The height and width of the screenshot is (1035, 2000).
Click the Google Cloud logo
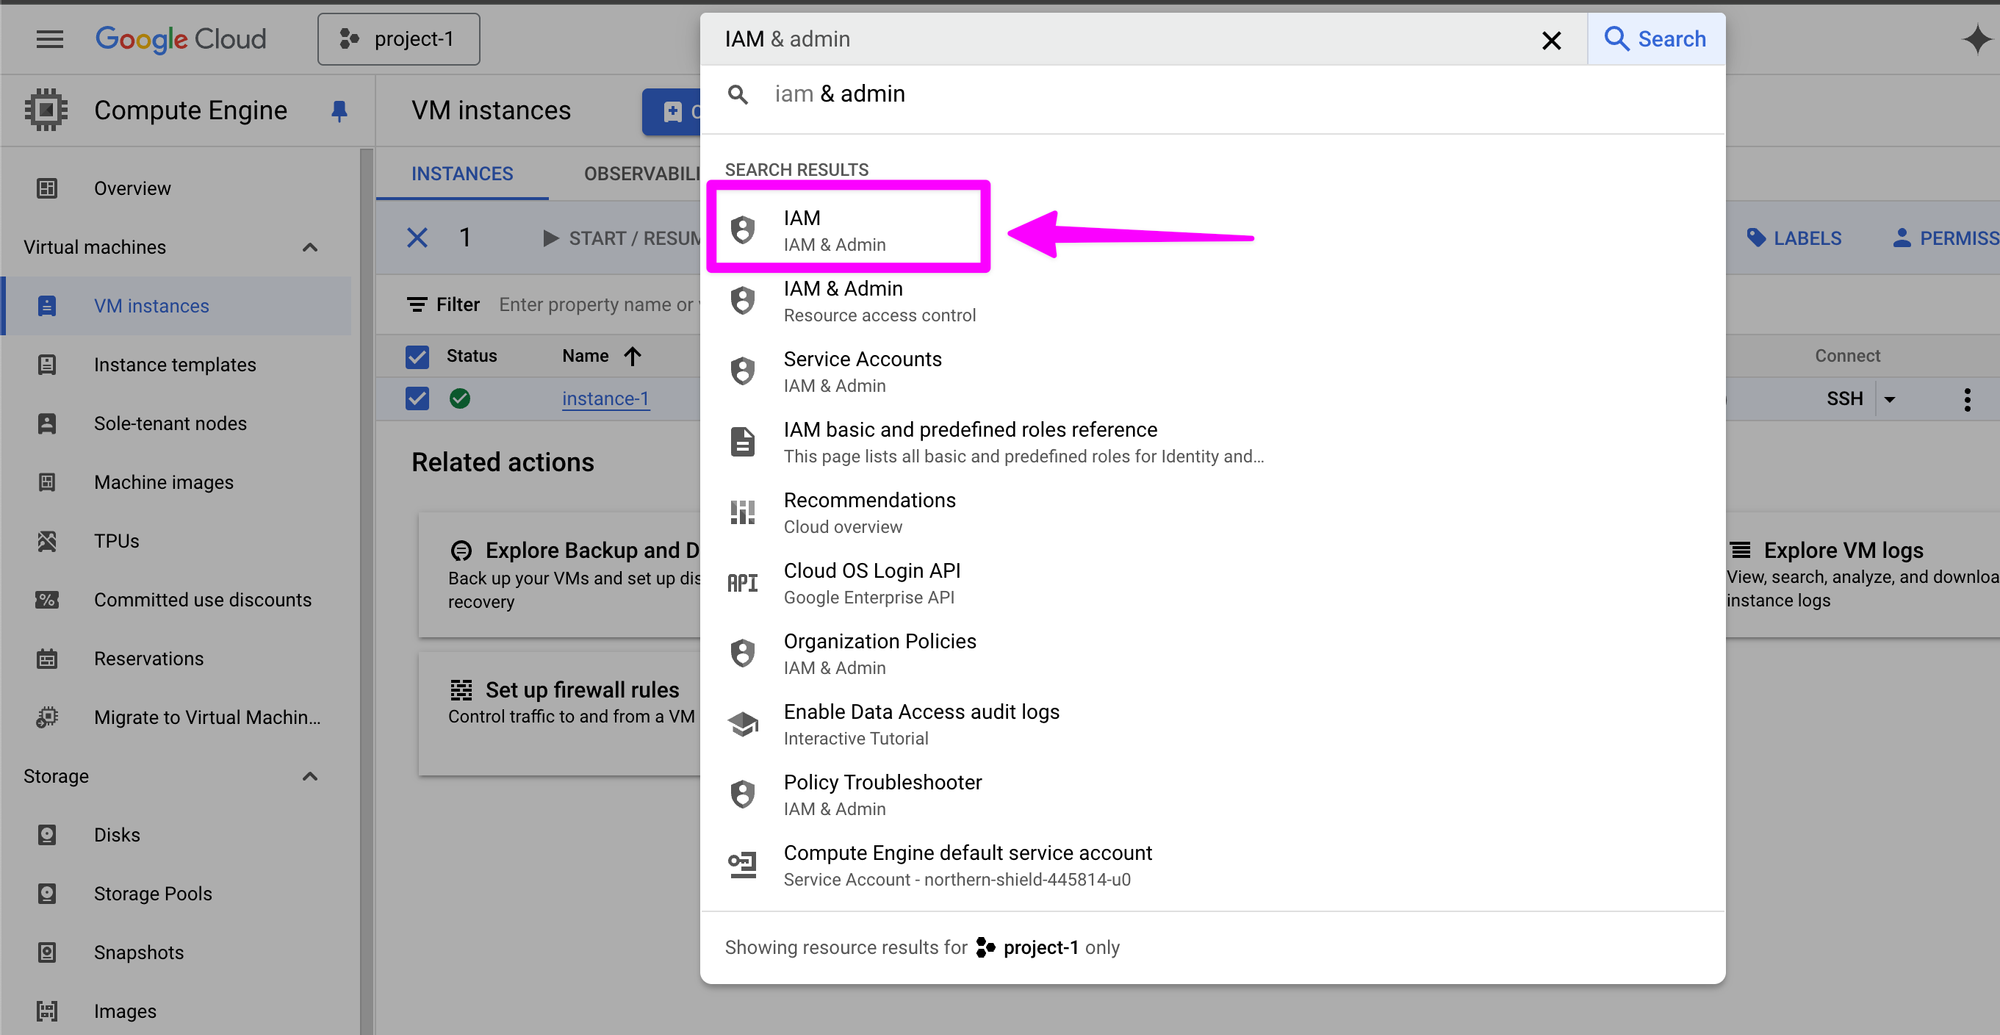click(181, 39)
